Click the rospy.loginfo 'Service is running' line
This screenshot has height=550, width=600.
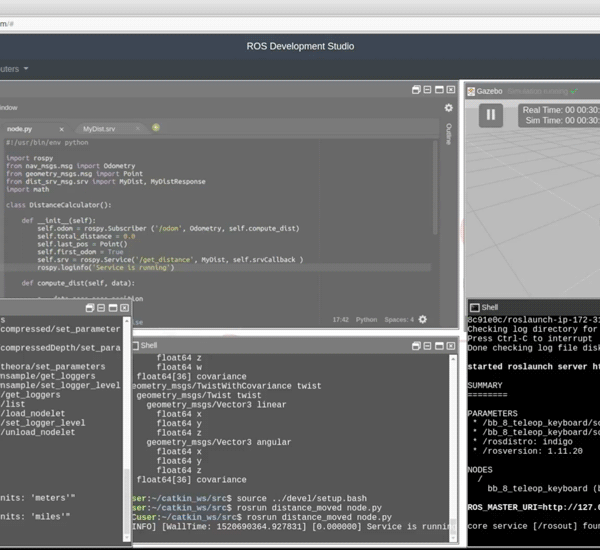click(x=106, y=268)
